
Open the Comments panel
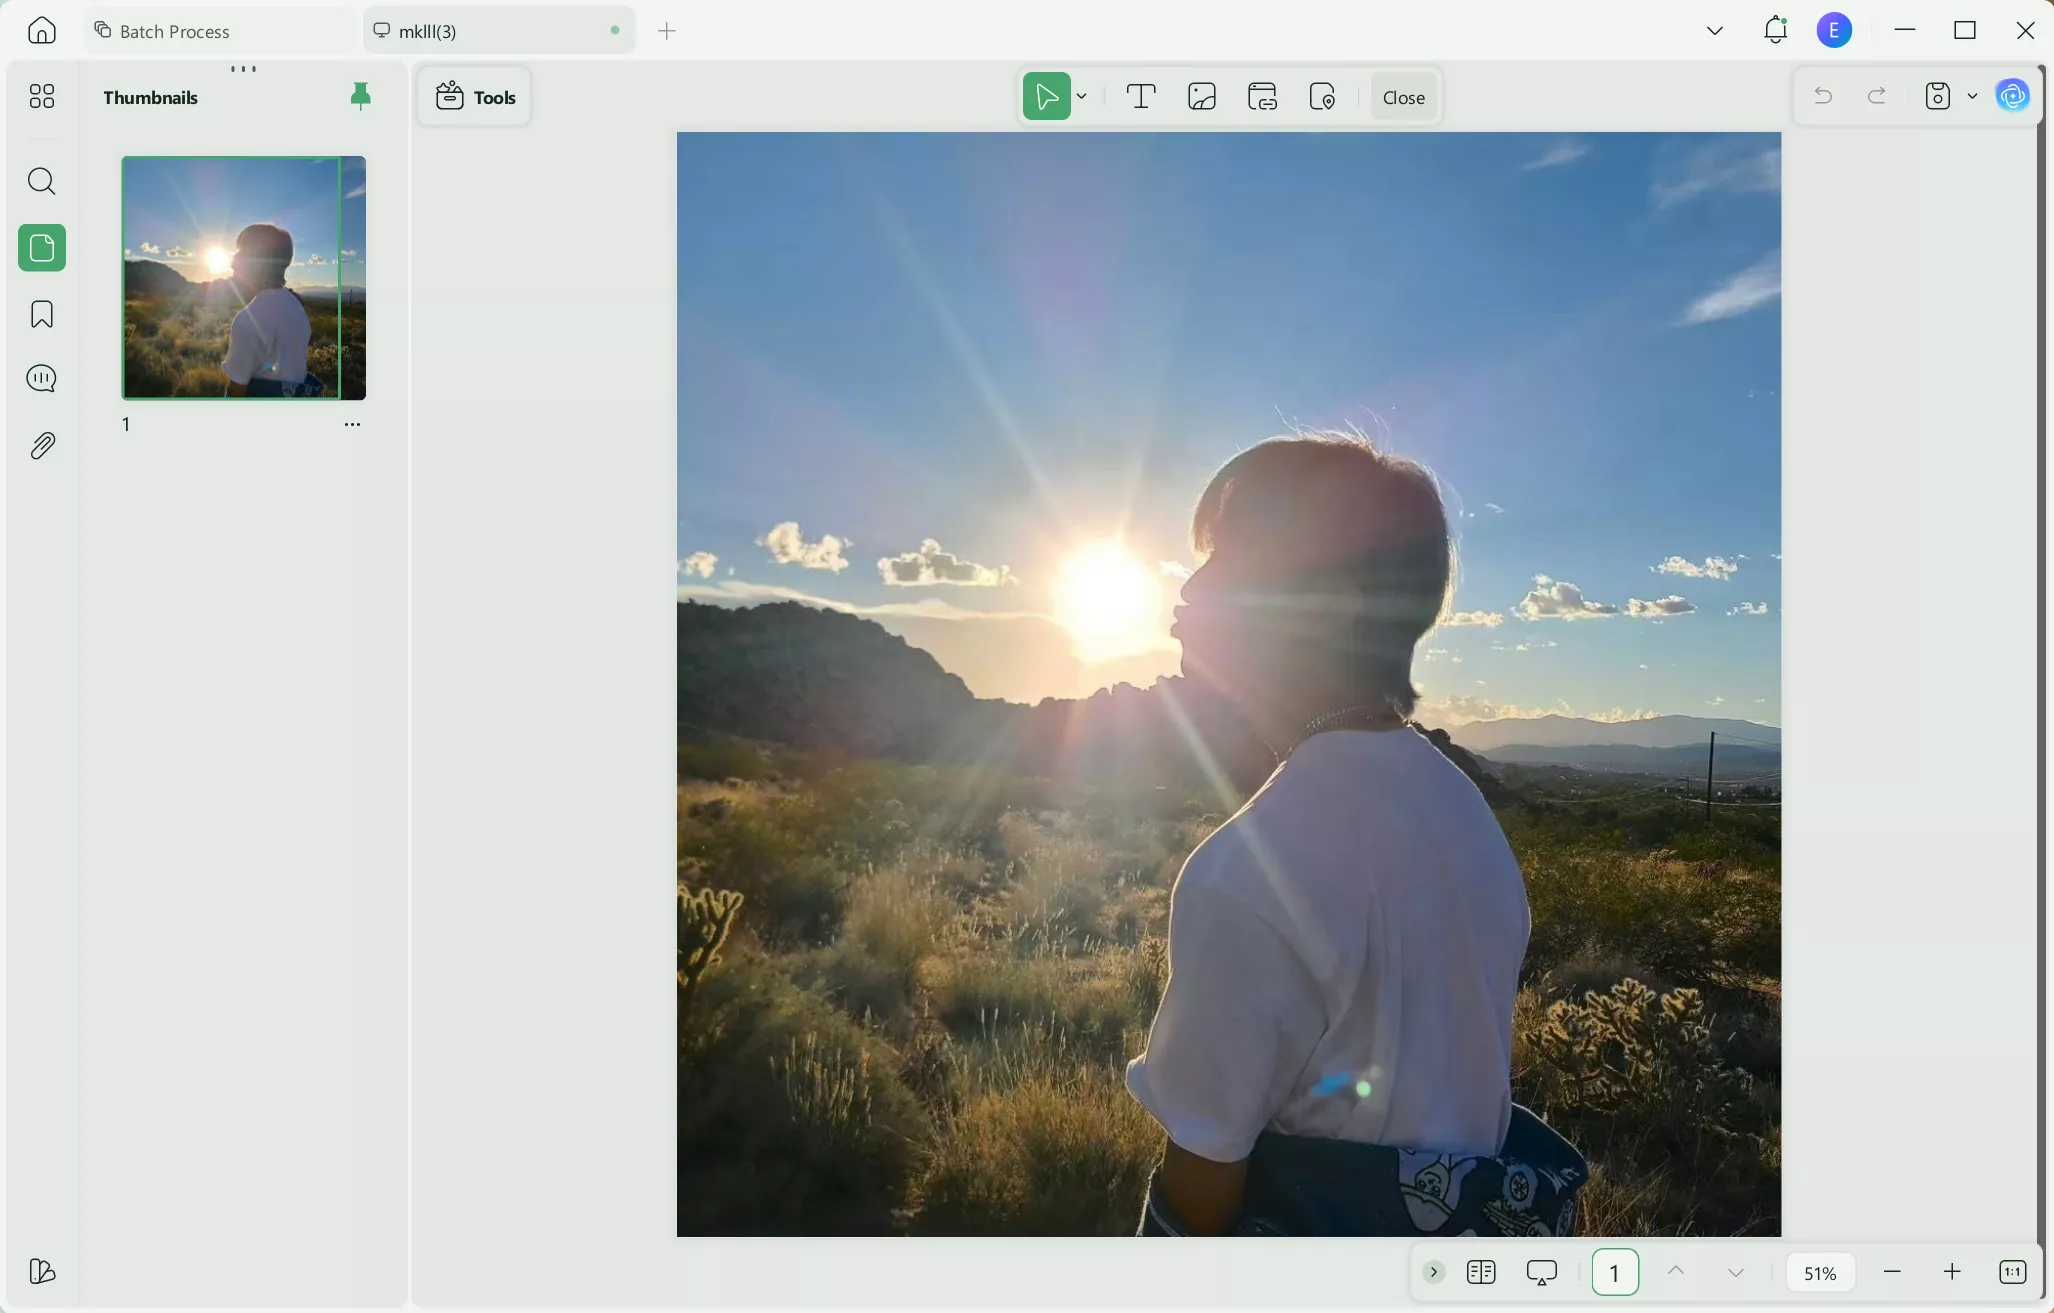coord(41,378)
